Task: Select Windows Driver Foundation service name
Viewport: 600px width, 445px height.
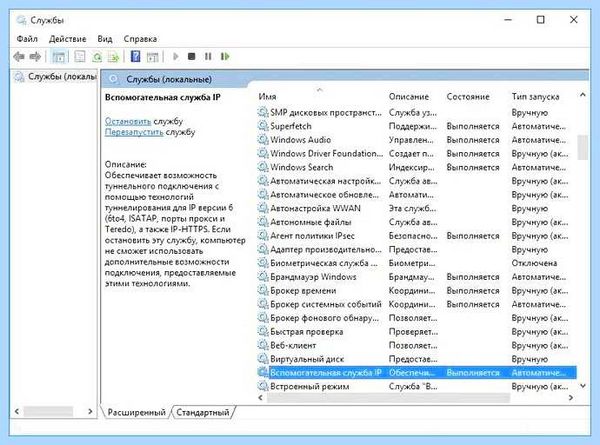Action: [326, 153]
